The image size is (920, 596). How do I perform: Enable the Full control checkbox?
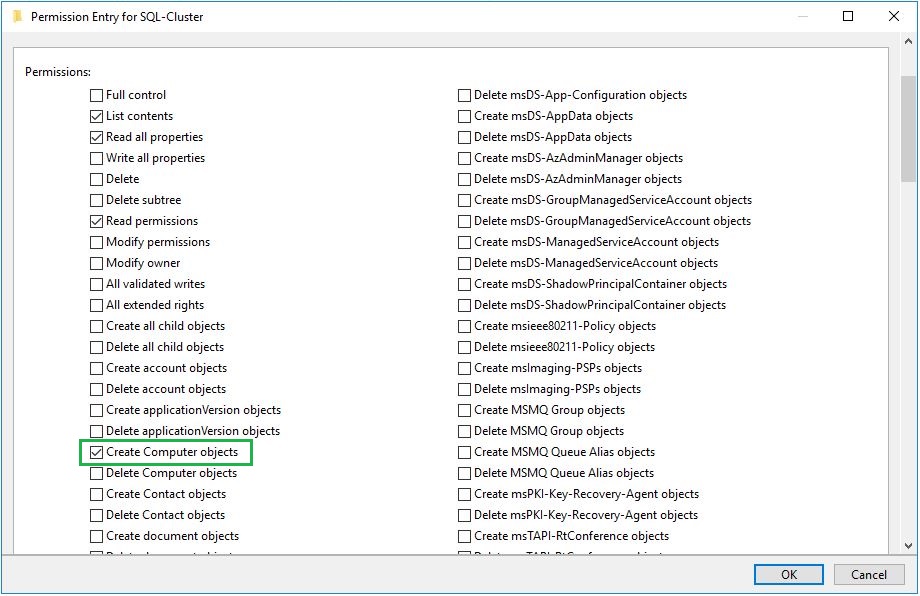97,95
